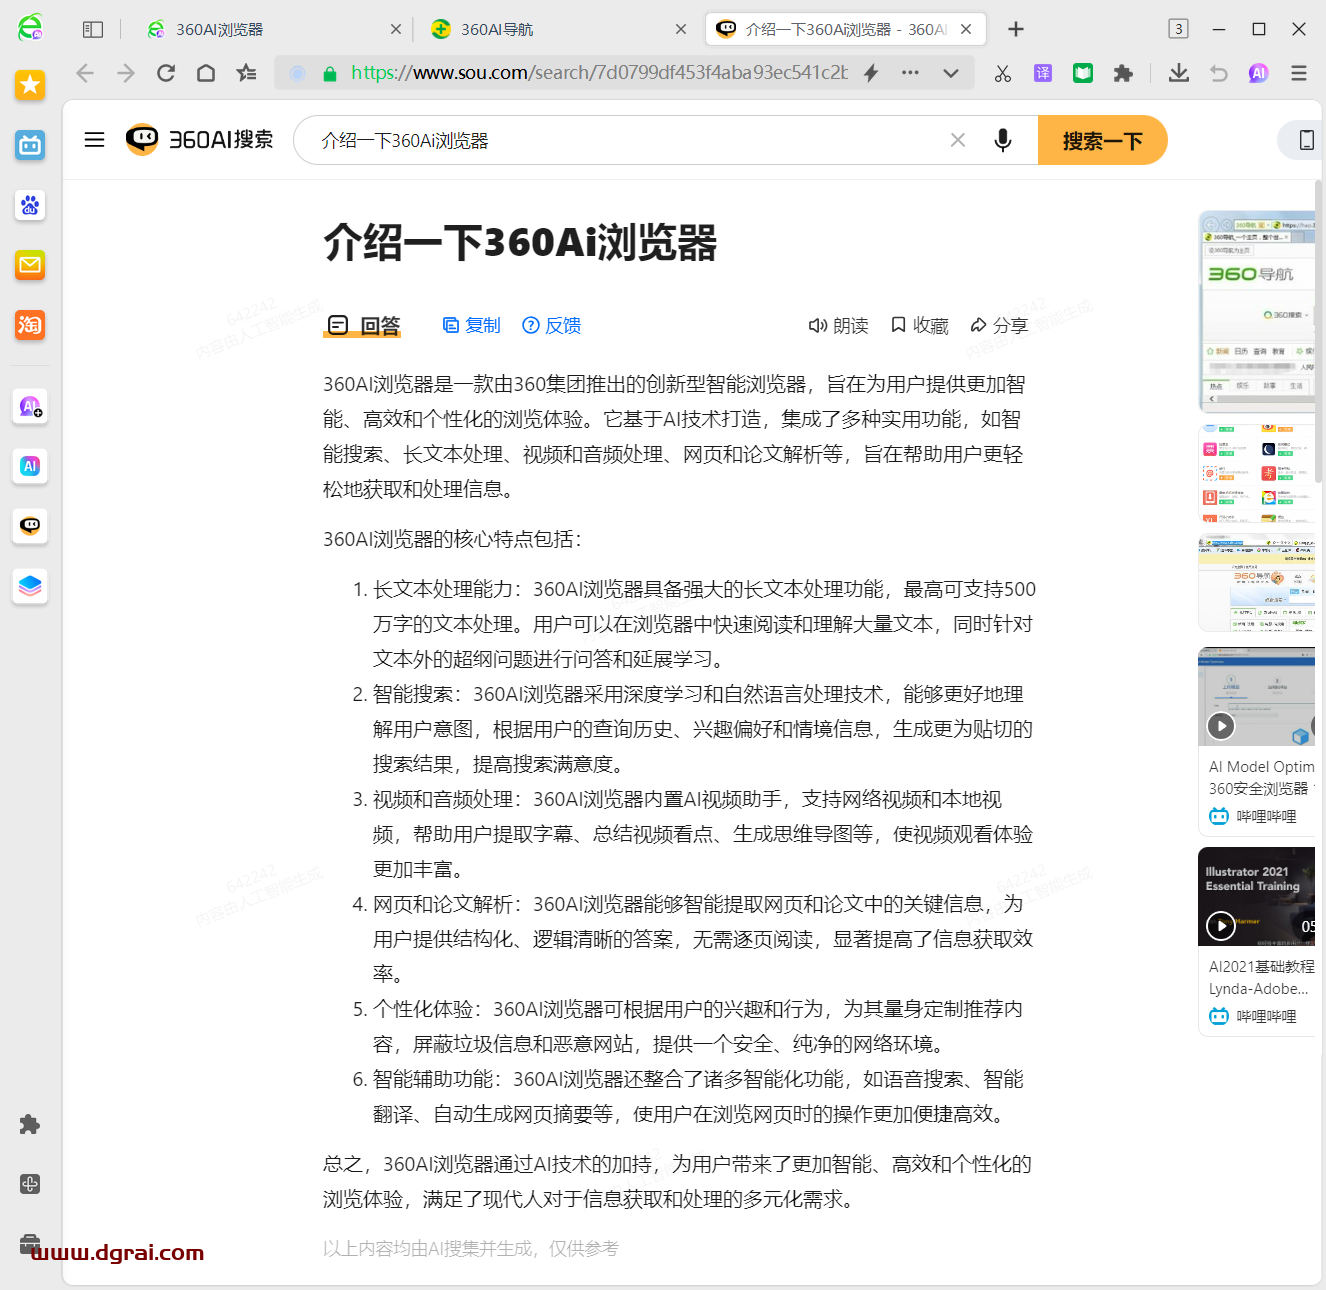This screenshot has width=1326, height=1290.
Task: Open the browser main menu
Action: 1299,73
